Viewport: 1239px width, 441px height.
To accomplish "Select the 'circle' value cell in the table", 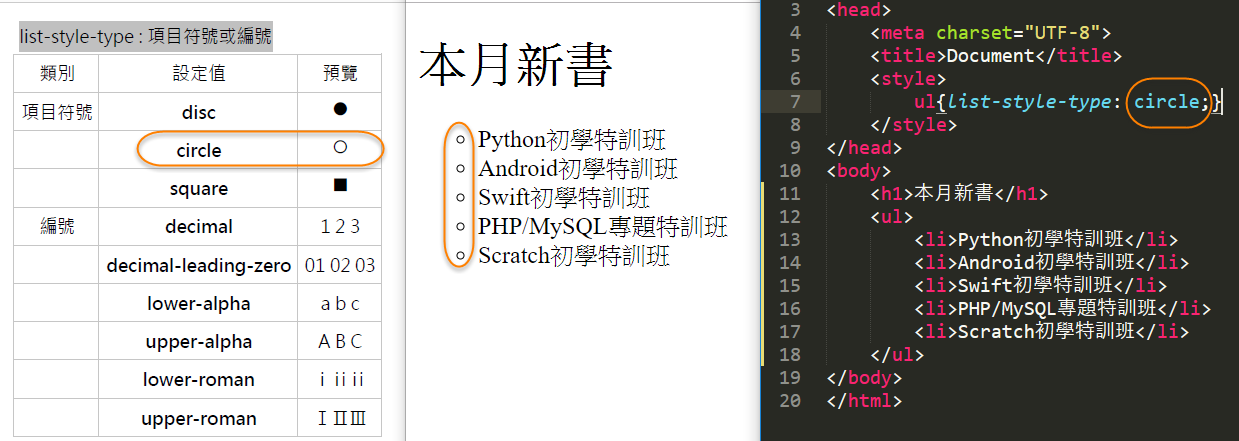I will click(x=198, y=150).
